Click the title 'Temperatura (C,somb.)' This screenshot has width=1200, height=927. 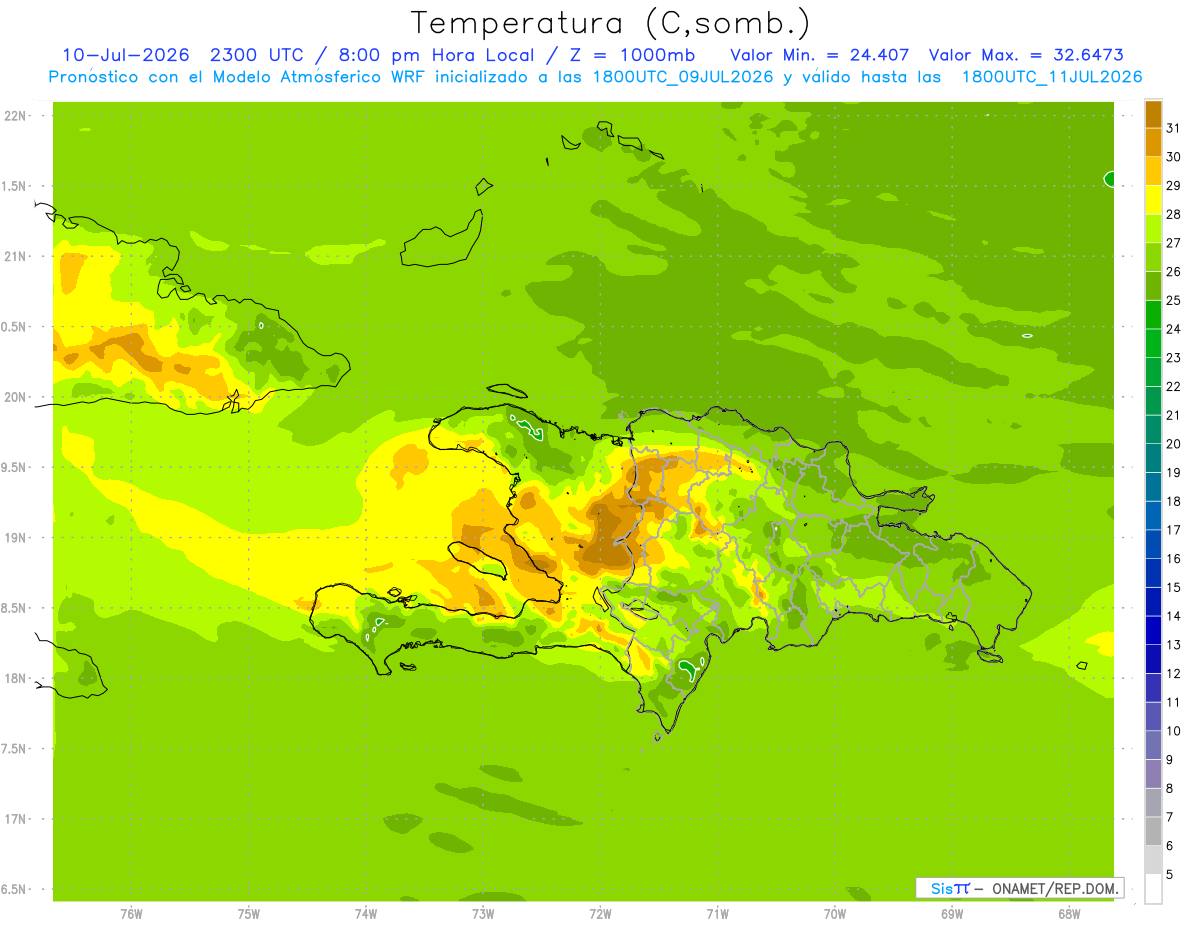pos(611,23)
